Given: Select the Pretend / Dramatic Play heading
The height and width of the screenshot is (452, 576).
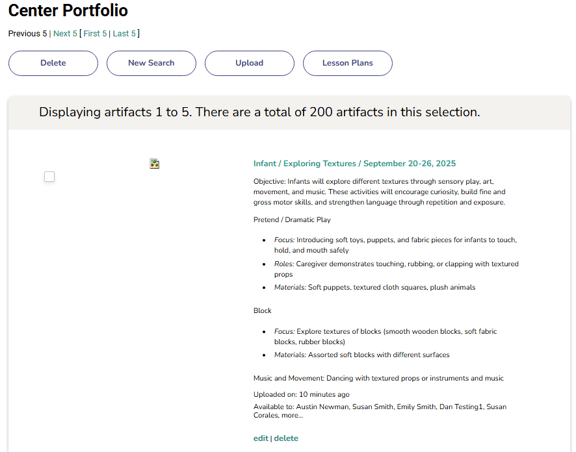Looking at the screenshot, I should [x=292, y=220].
